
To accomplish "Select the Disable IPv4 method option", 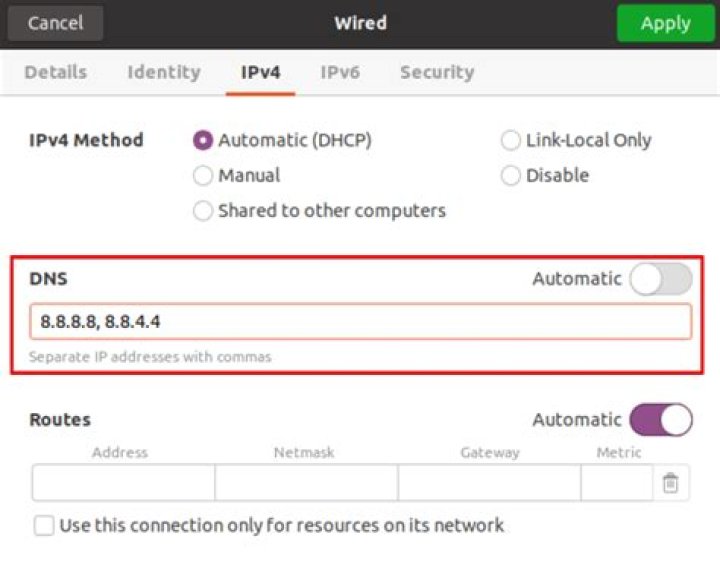I will tap(511, 175).
